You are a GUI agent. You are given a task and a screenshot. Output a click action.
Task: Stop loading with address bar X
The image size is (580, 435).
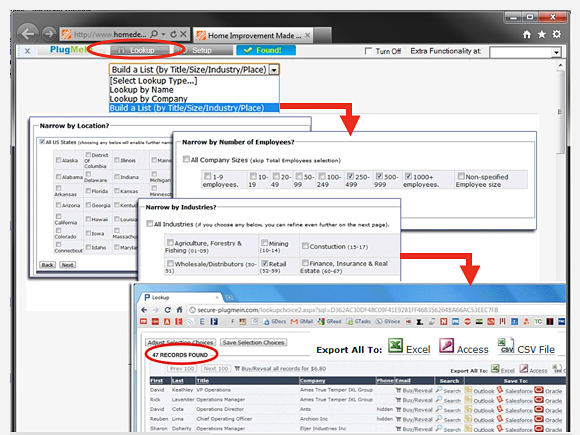click(183, 34)
